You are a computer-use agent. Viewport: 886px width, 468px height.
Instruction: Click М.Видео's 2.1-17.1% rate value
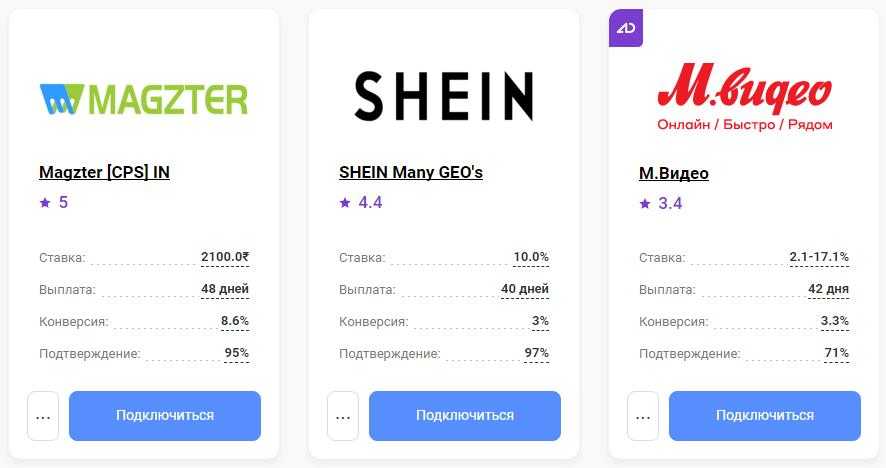(819, 257)
